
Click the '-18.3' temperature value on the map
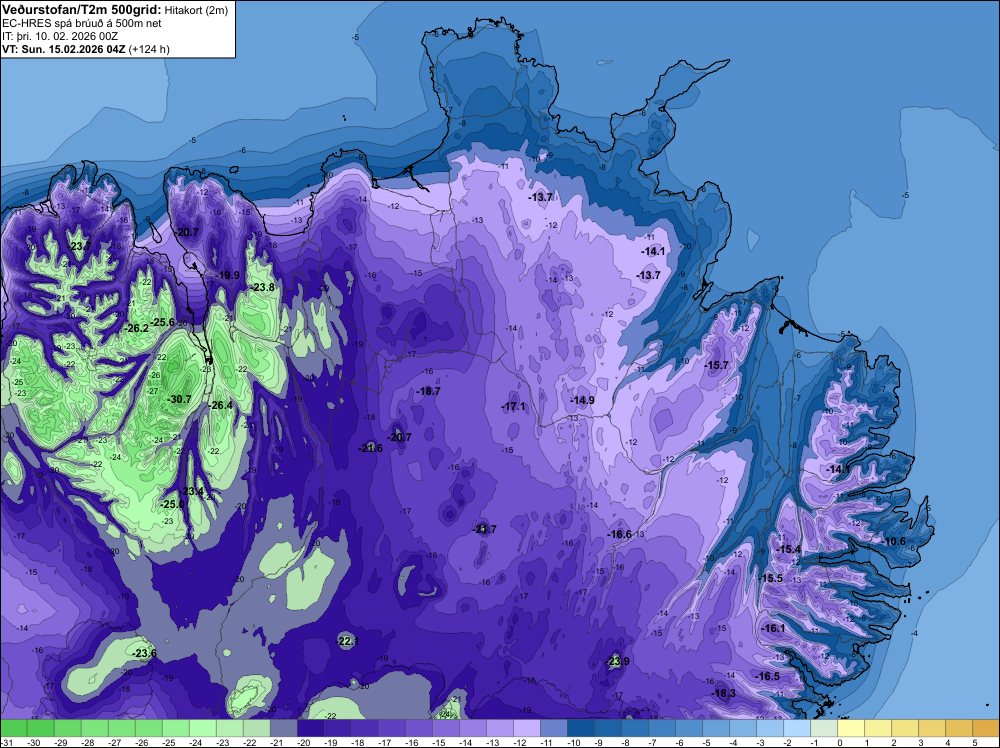[724, 693]
